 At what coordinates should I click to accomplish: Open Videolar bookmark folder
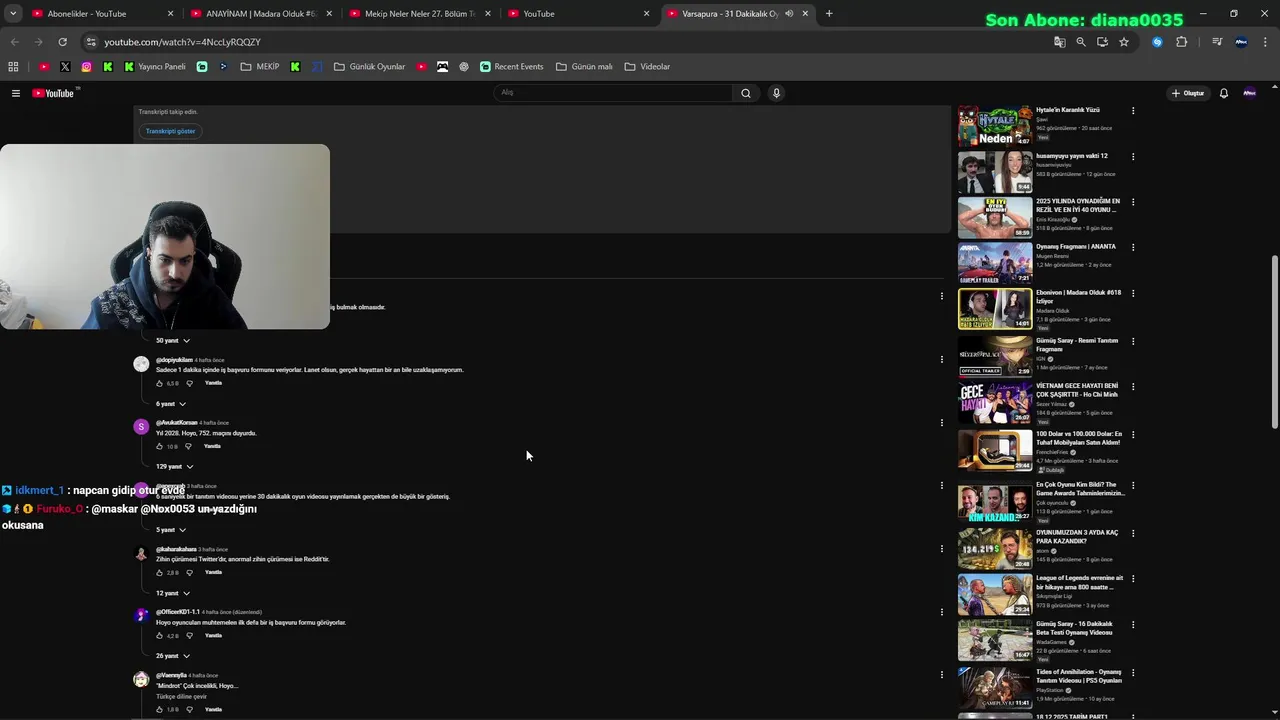[x=647, y=67]
